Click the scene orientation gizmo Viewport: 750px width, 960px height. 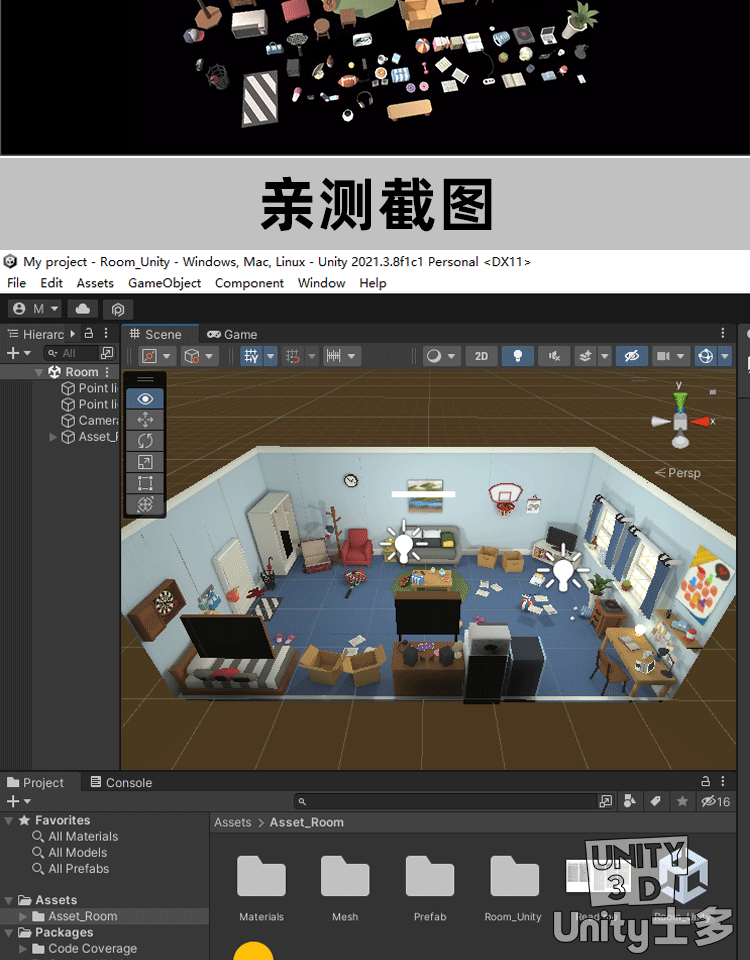[x=680, y=419]
